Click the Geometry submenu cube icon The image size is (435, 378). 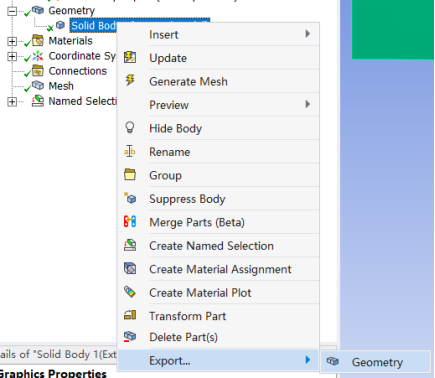pos(333,361)
